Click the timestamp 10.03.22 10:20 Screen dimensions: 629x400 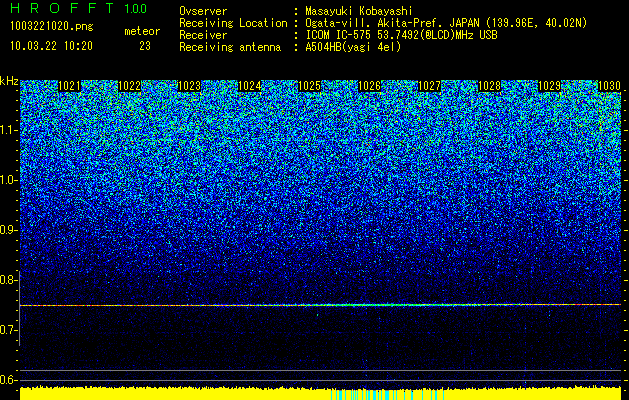pyautogui.click(x=51, y=46)
